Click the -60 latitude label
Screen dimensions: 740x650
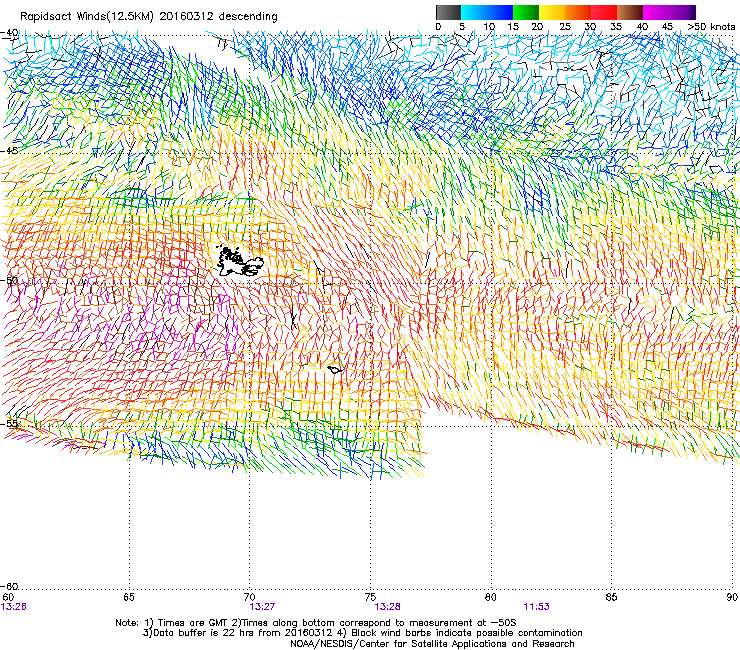tap(9, 587)
